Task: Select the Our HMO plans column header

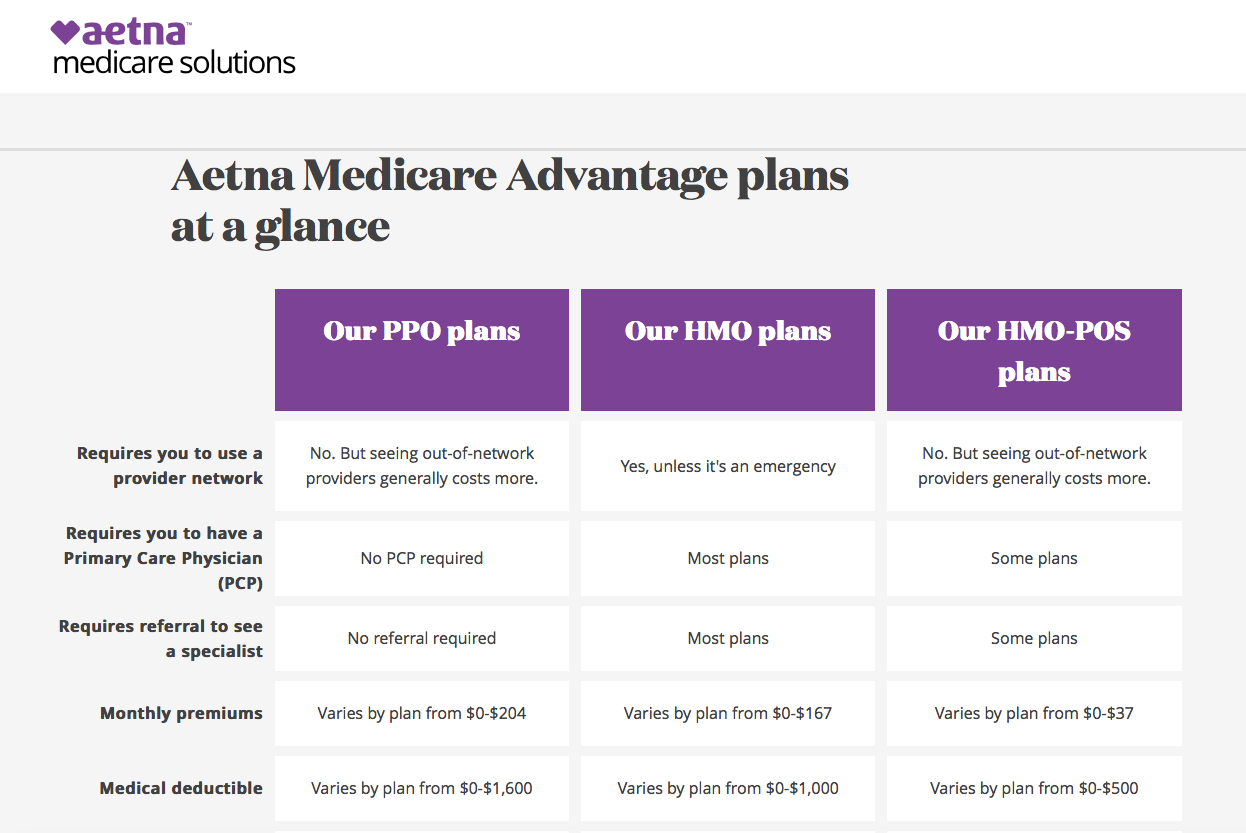Action: [727, 331]
